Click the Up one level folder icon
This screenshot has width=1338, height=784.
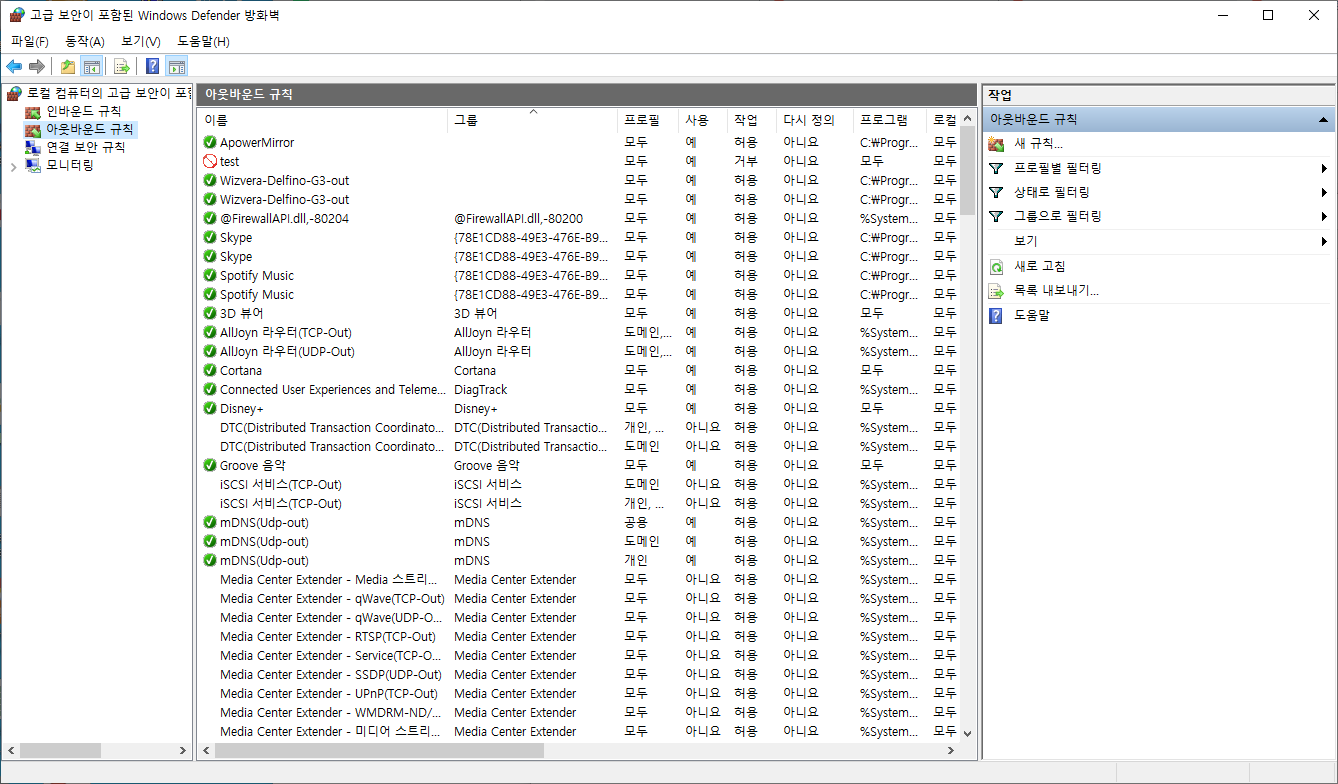coord(67,67)
